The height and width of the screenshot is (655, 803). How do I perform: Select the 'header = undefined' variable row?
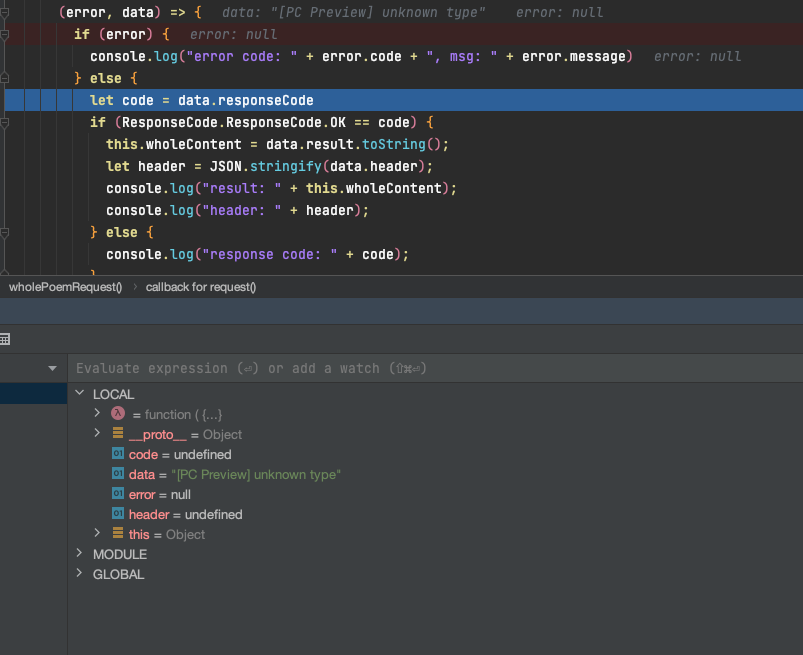[435, 514]
